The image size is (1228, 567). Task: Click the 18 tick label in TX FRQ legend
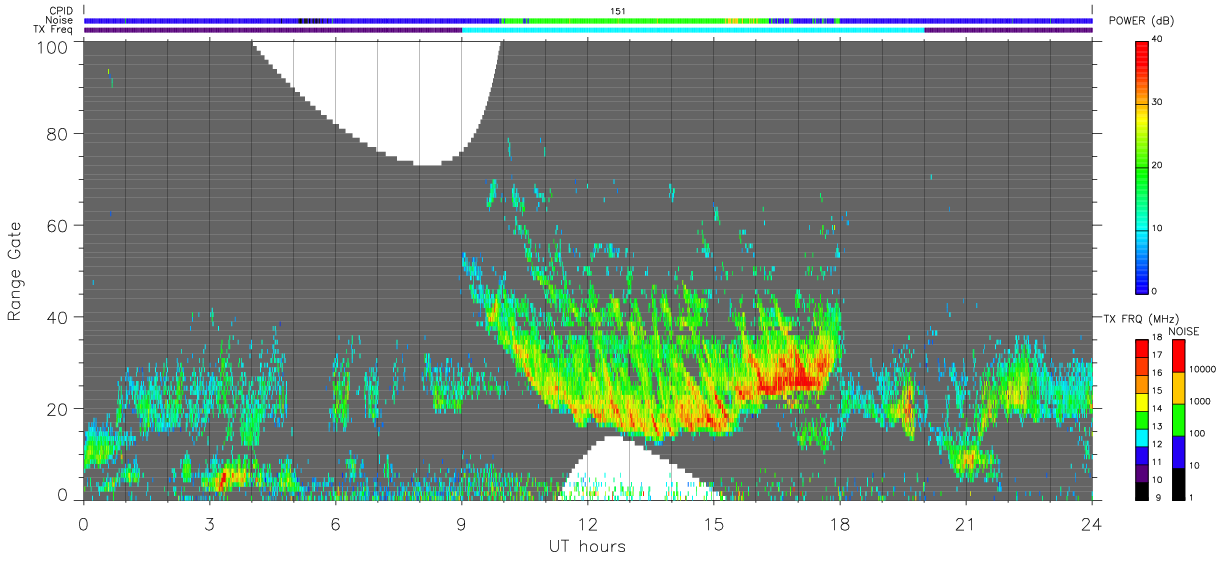pos(1157,337)
